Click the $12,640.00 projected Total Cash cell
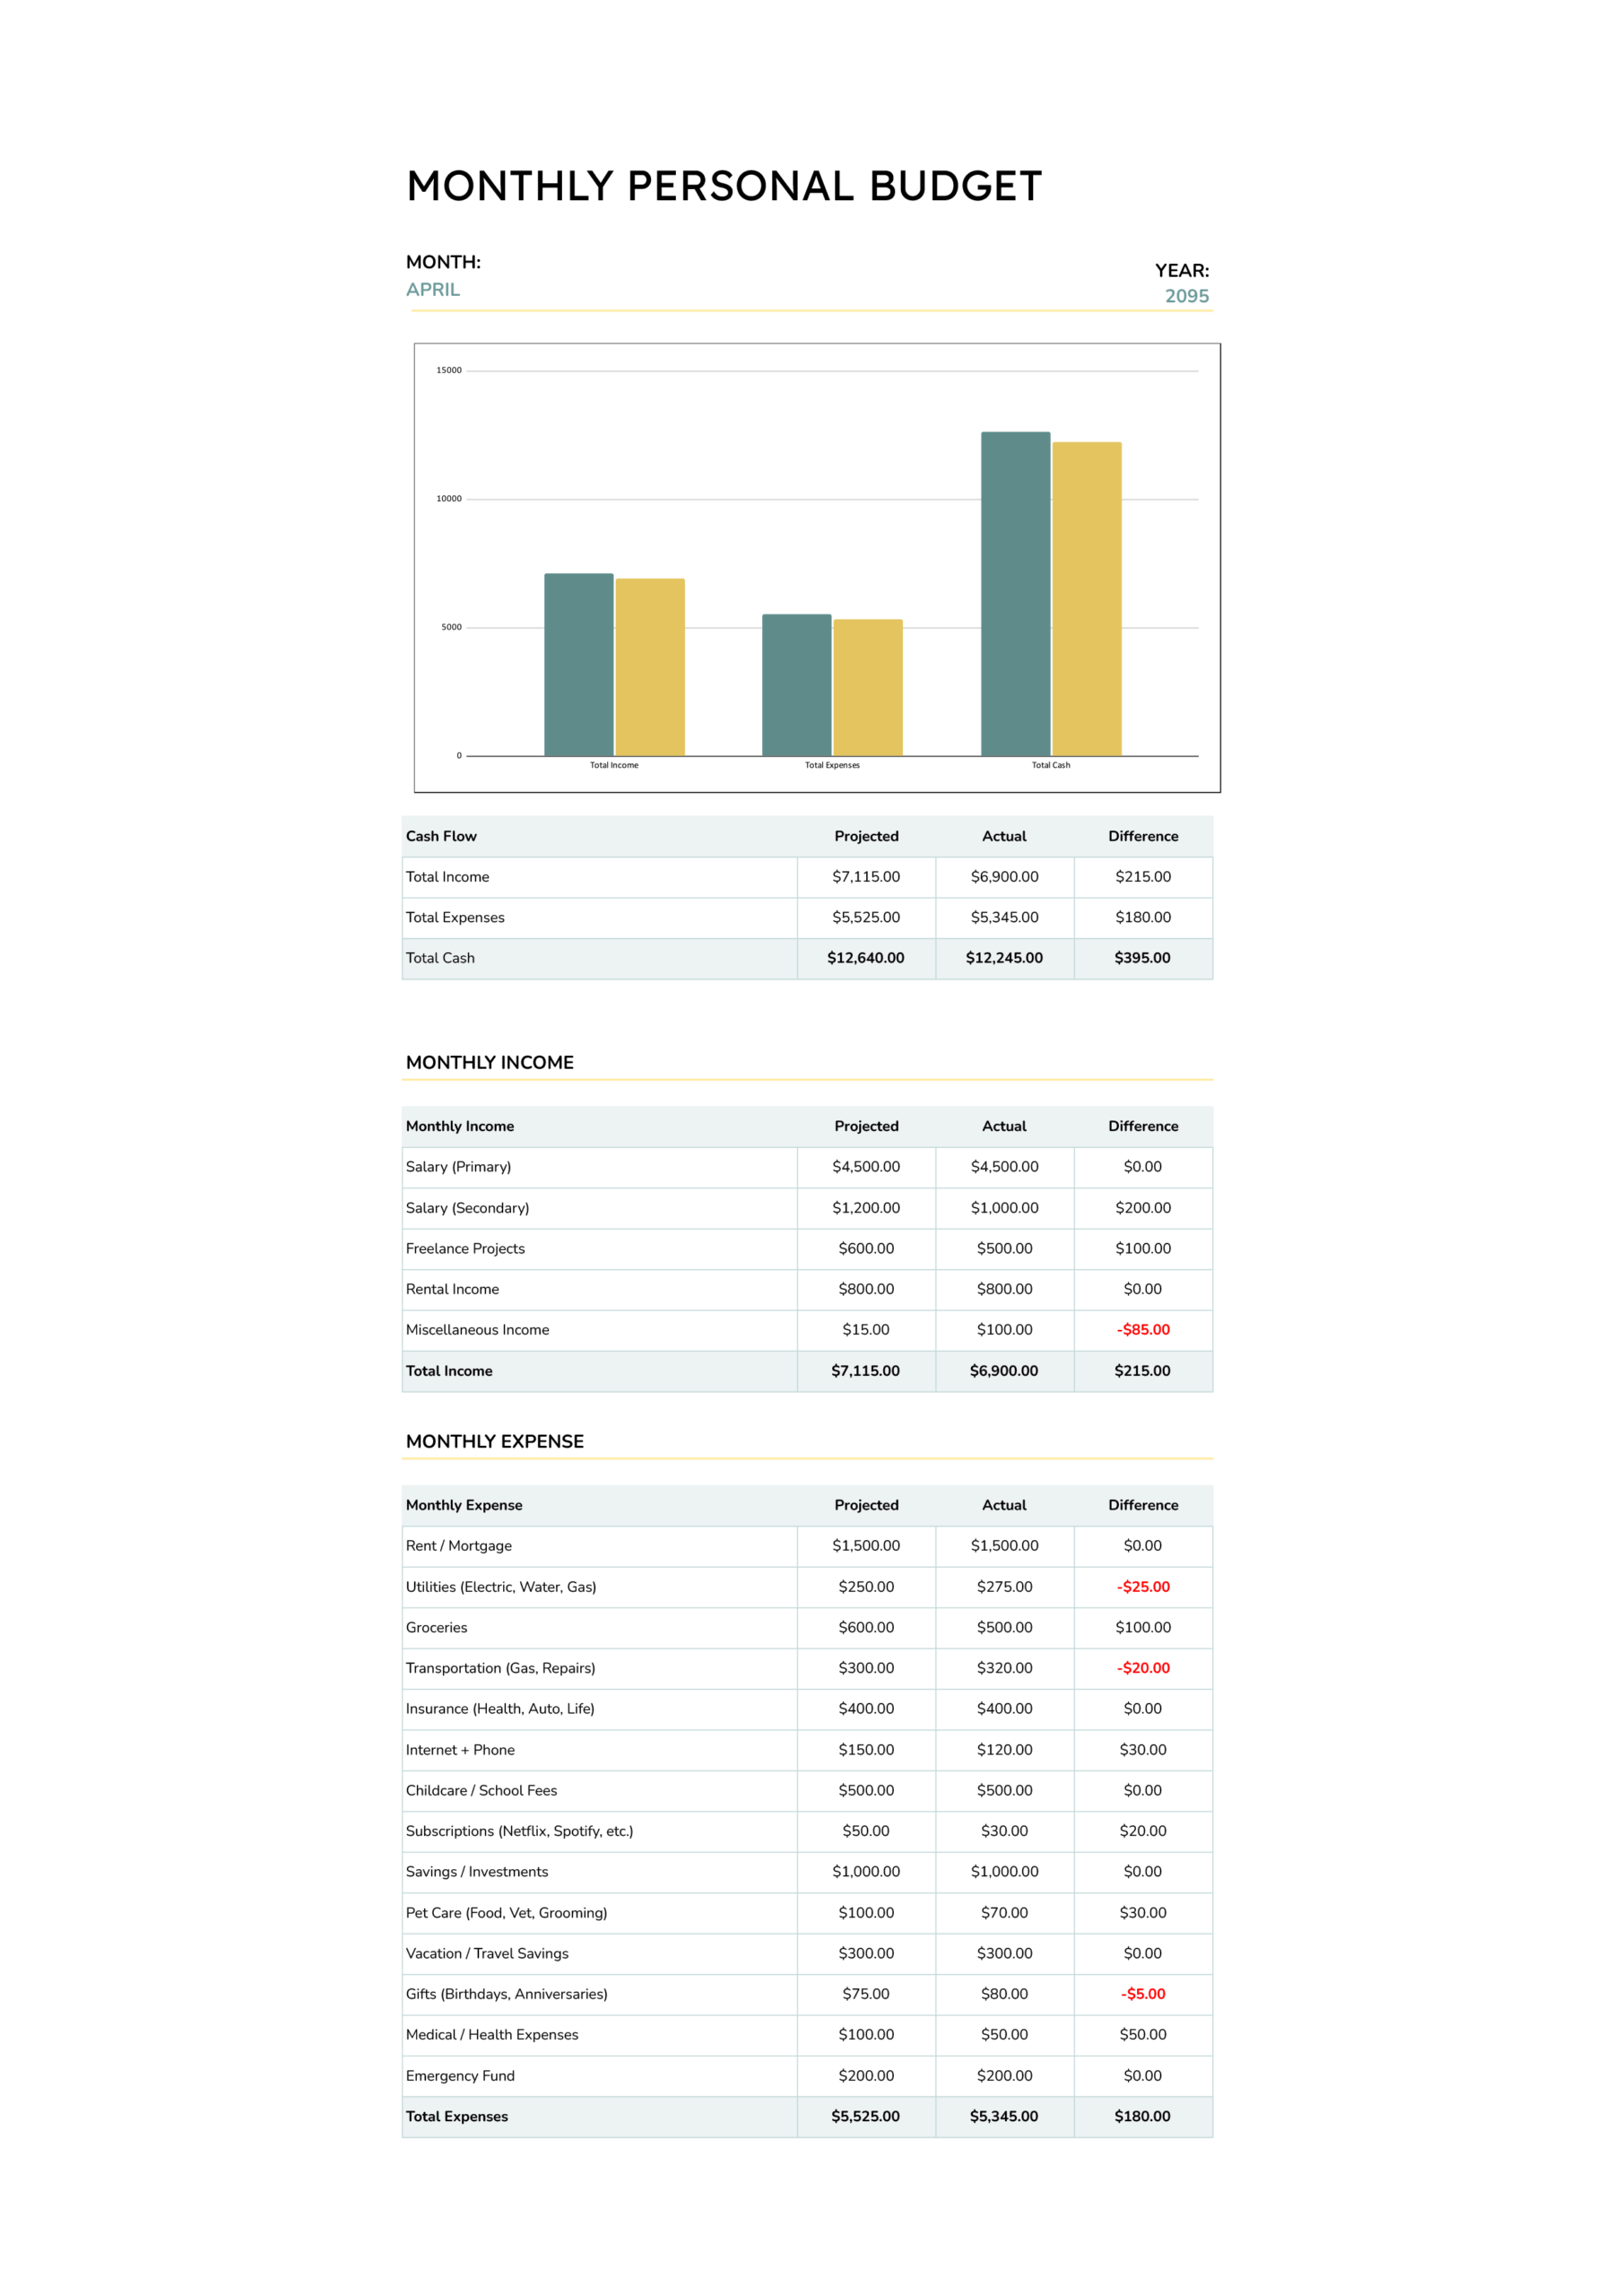Image resolution: width=1622 pixels, height=2296 pixels. (x=865, y=958)
